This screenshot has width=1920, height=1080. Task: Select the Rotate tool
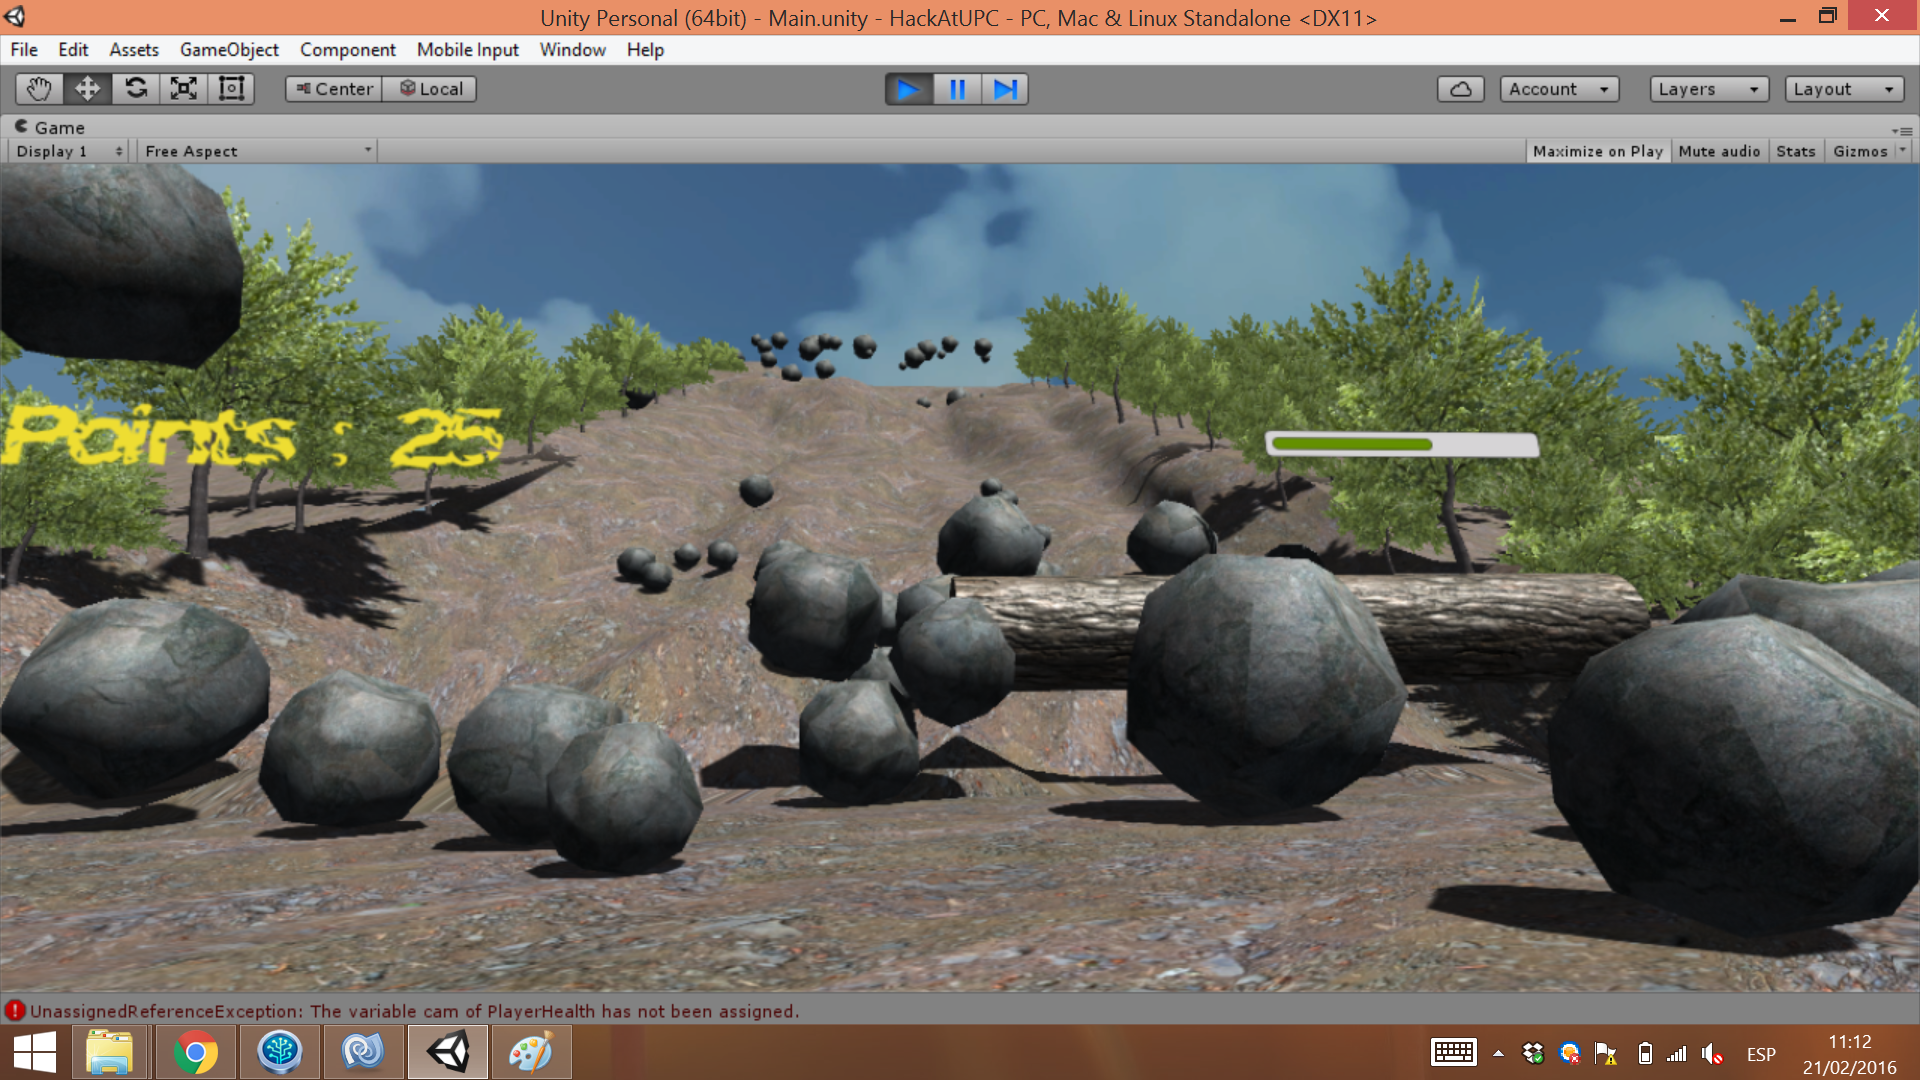pos(136,89)
